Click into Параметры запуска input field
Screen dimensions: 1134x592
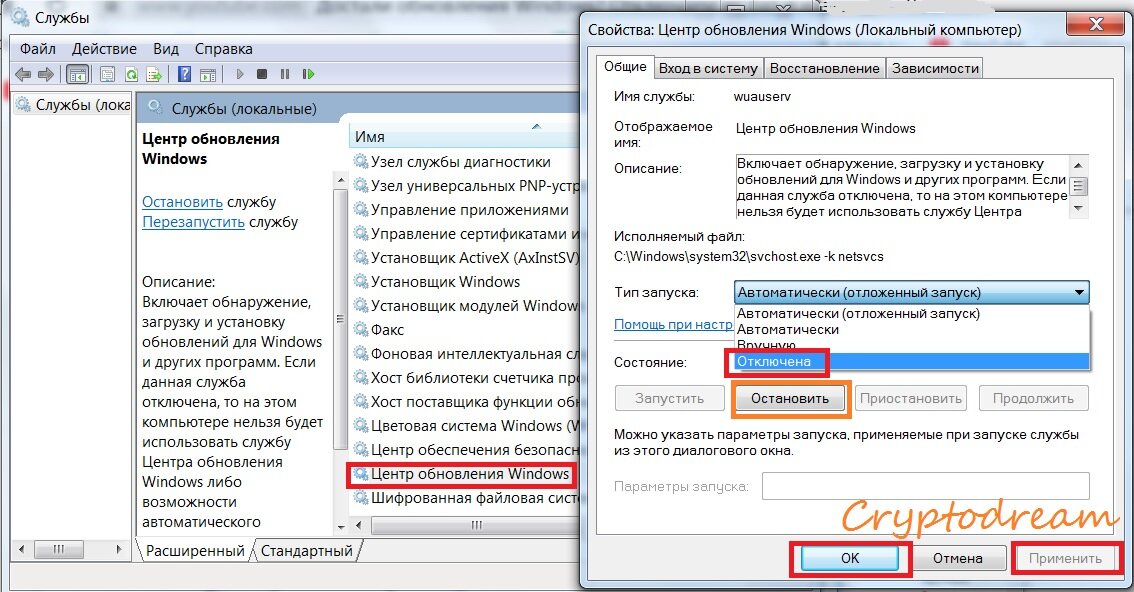(x=926, y=486)
